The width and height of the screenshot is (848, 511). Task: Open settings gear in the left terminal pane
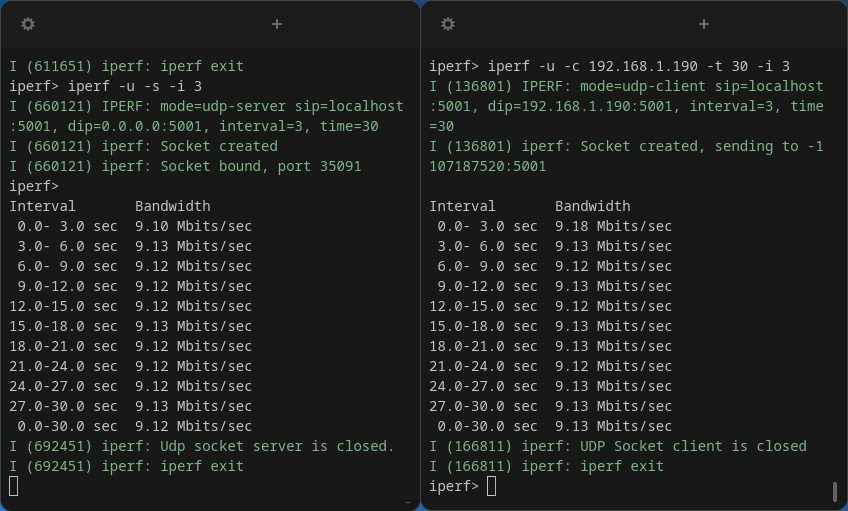(28, 24)
